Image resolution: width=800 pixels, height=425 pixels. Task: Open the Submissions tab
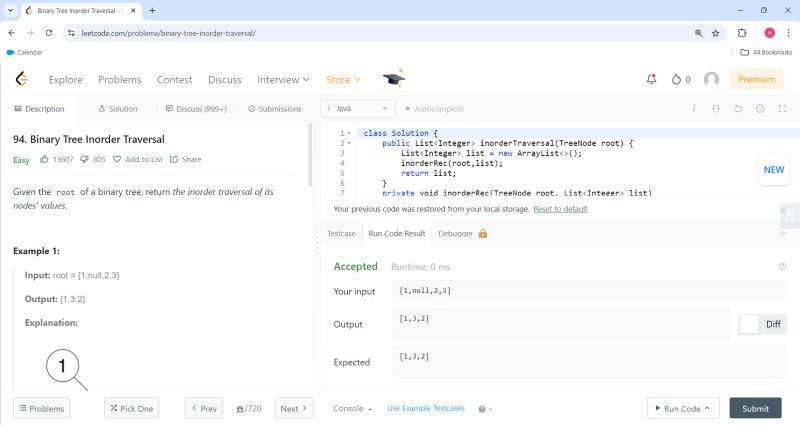(x=275, y=109)
